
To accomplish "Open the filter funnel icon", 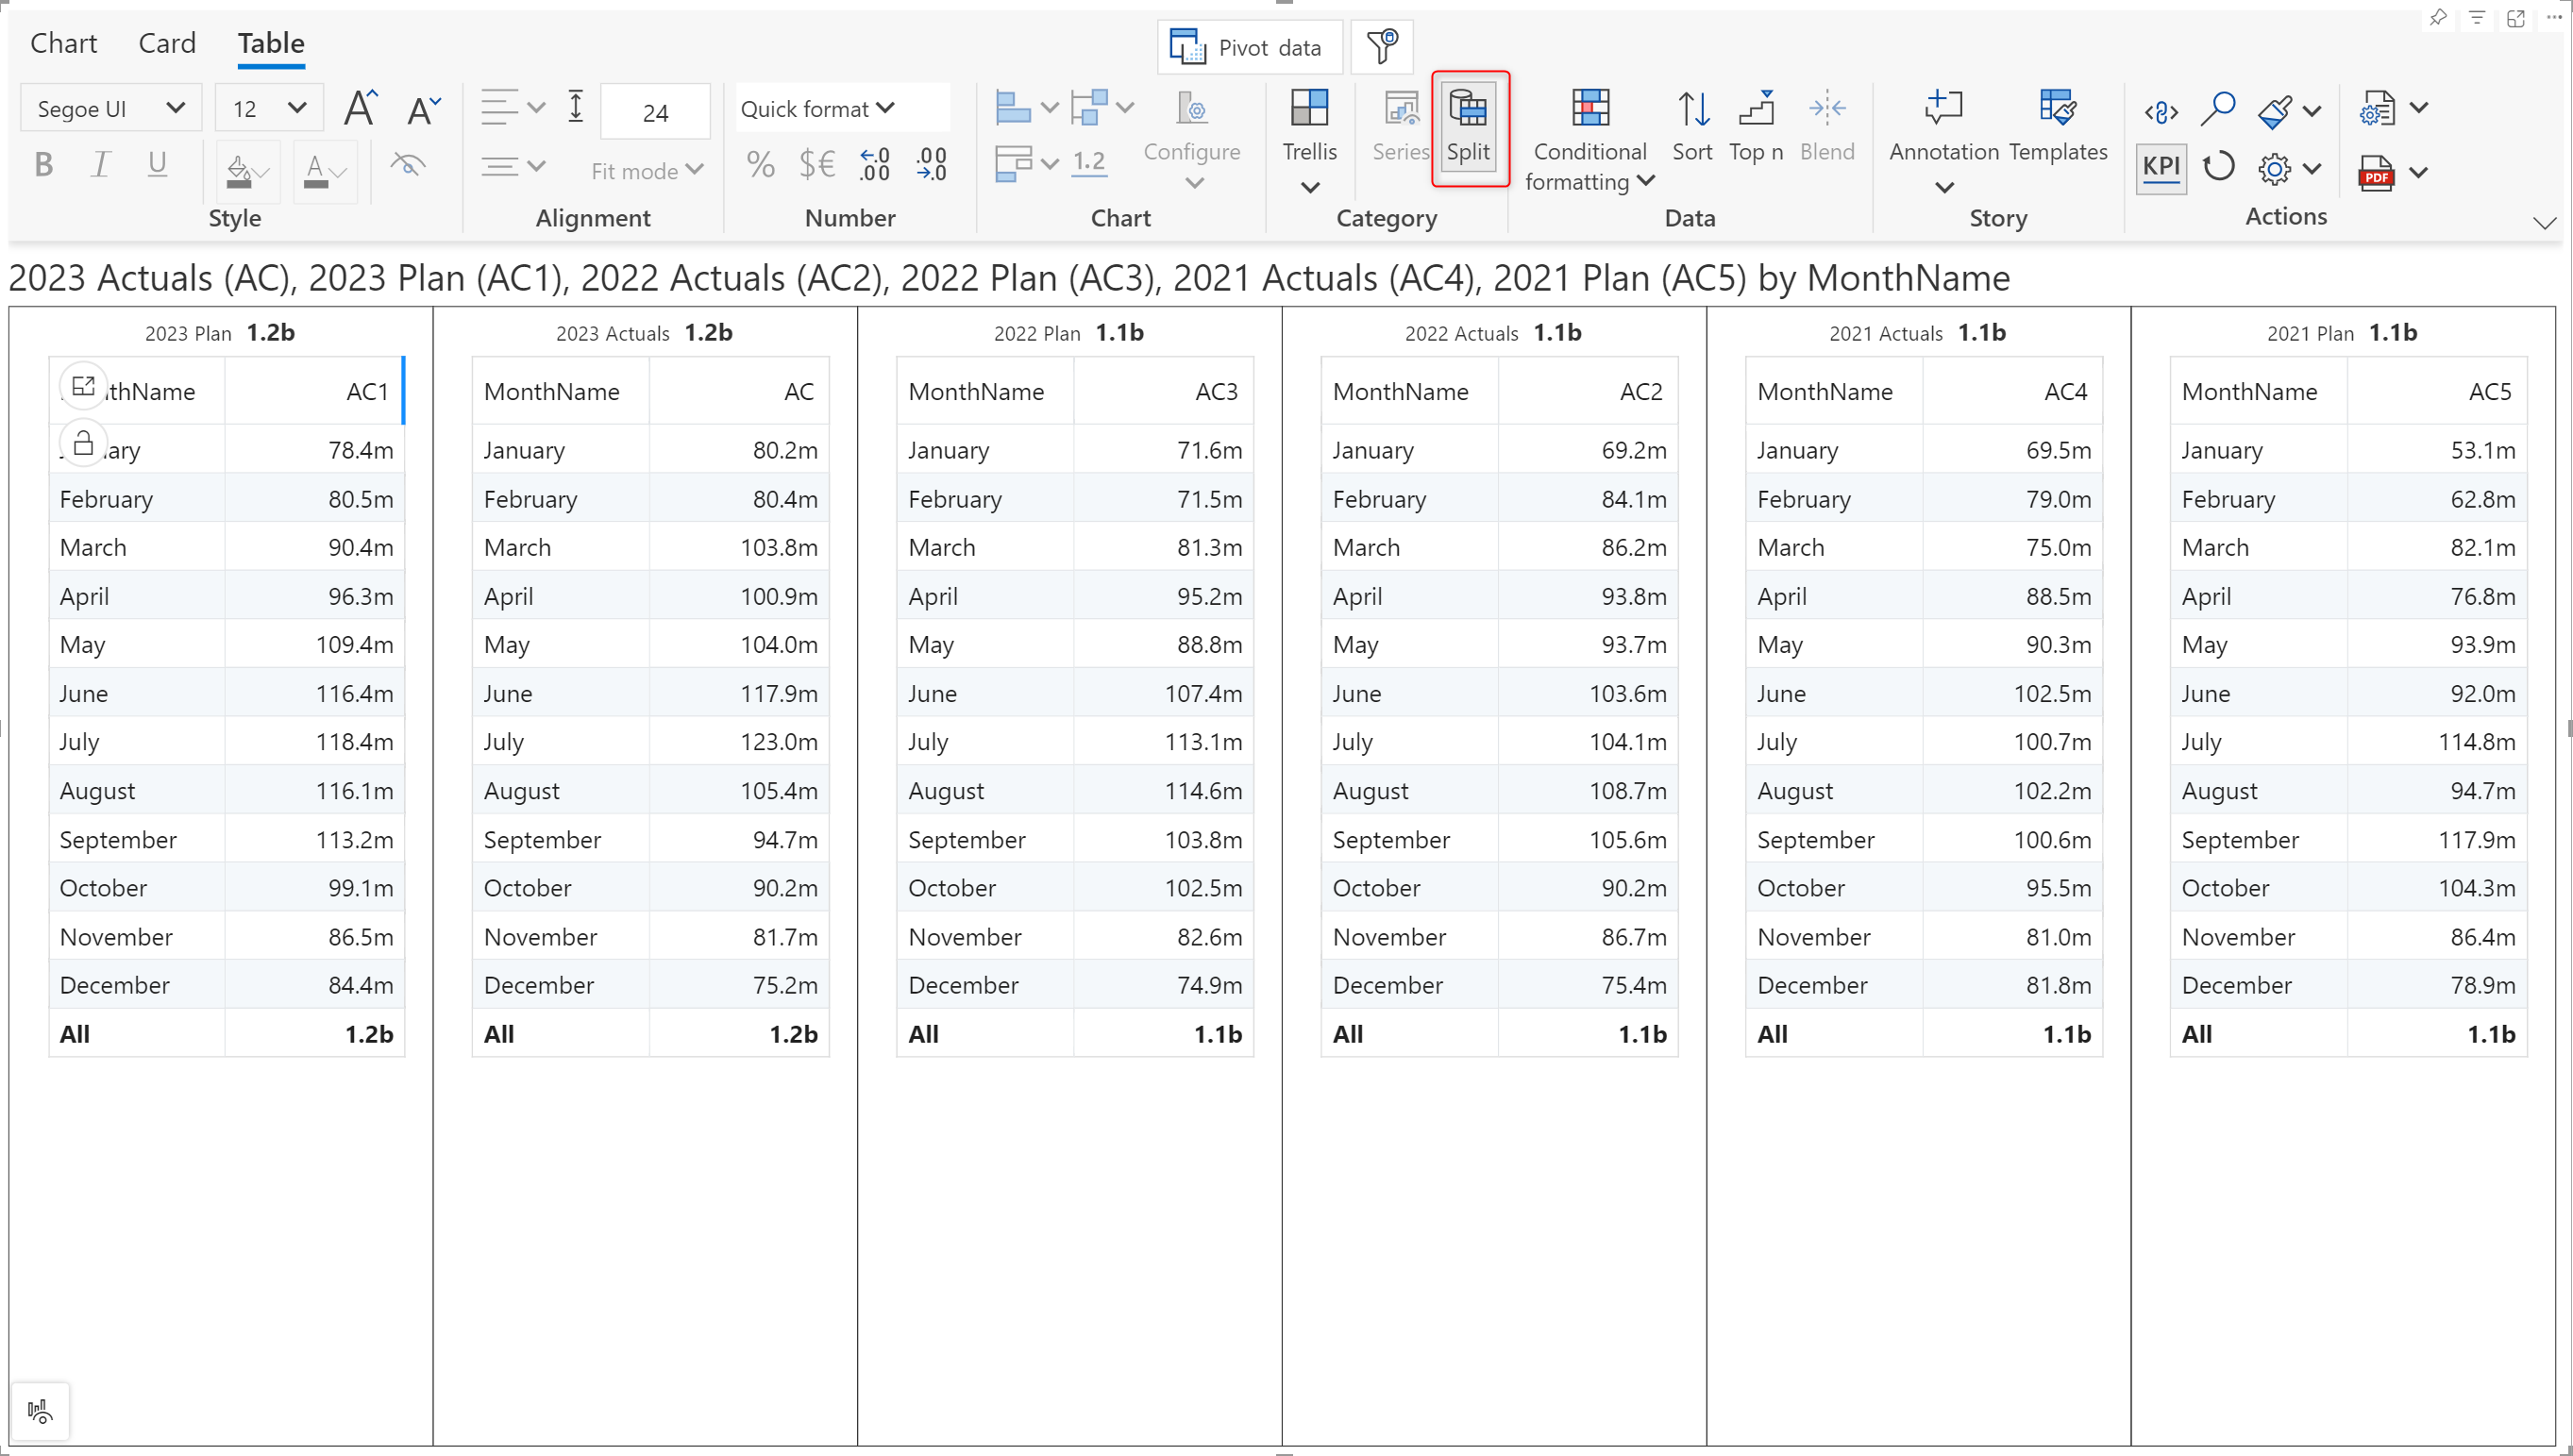I will 1381,46.
